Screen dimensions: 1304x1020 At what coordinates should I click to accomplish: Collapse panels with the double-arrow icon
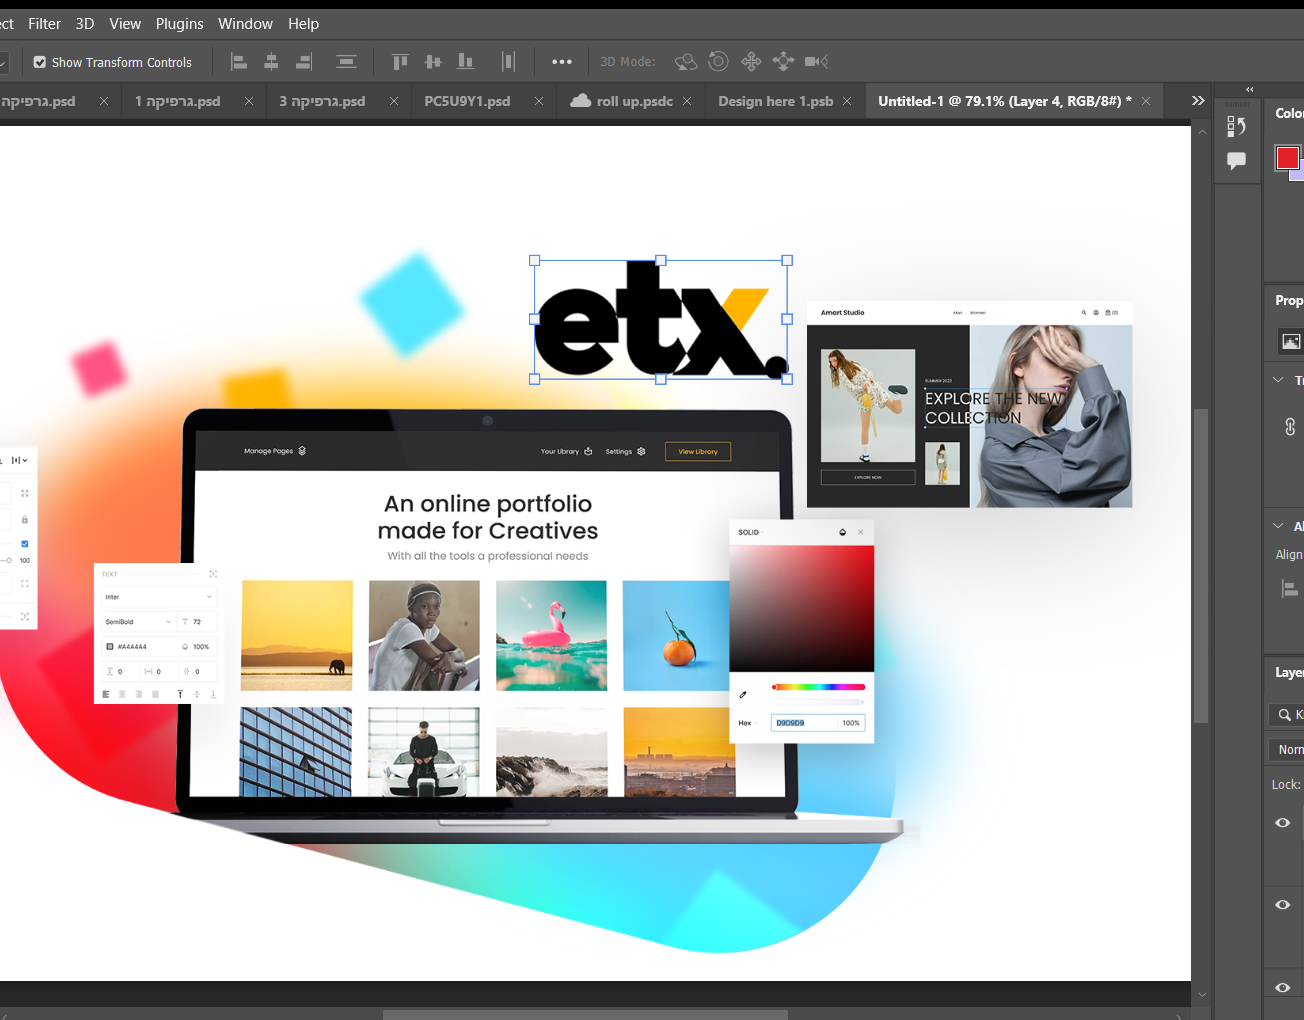point(1250,89)
